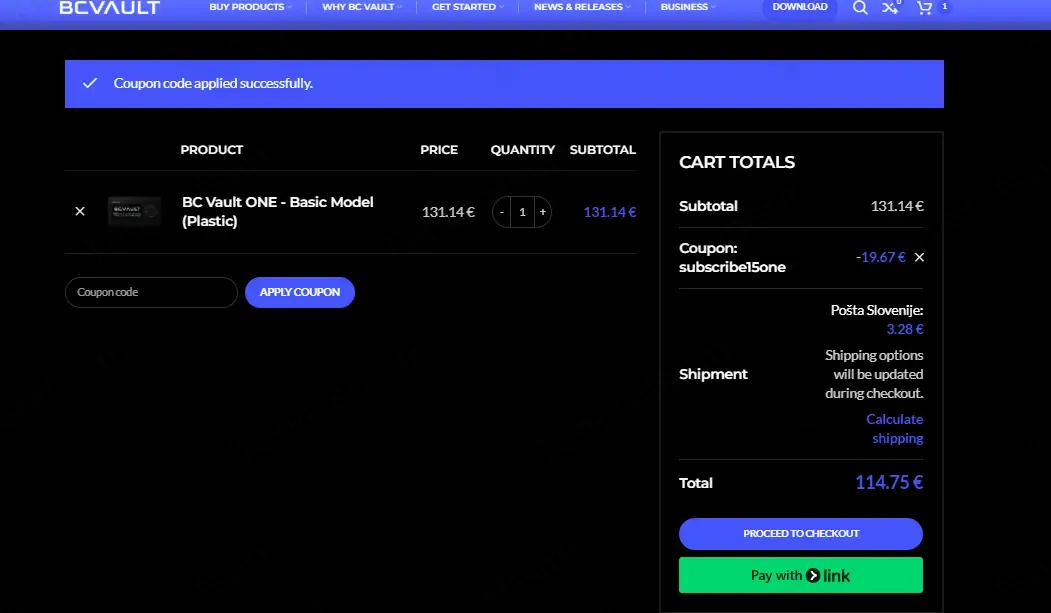Remove BC Vault ONE from cart
Screen dimensions: 1051x613
pyautogui.click(x=80, y=211)
